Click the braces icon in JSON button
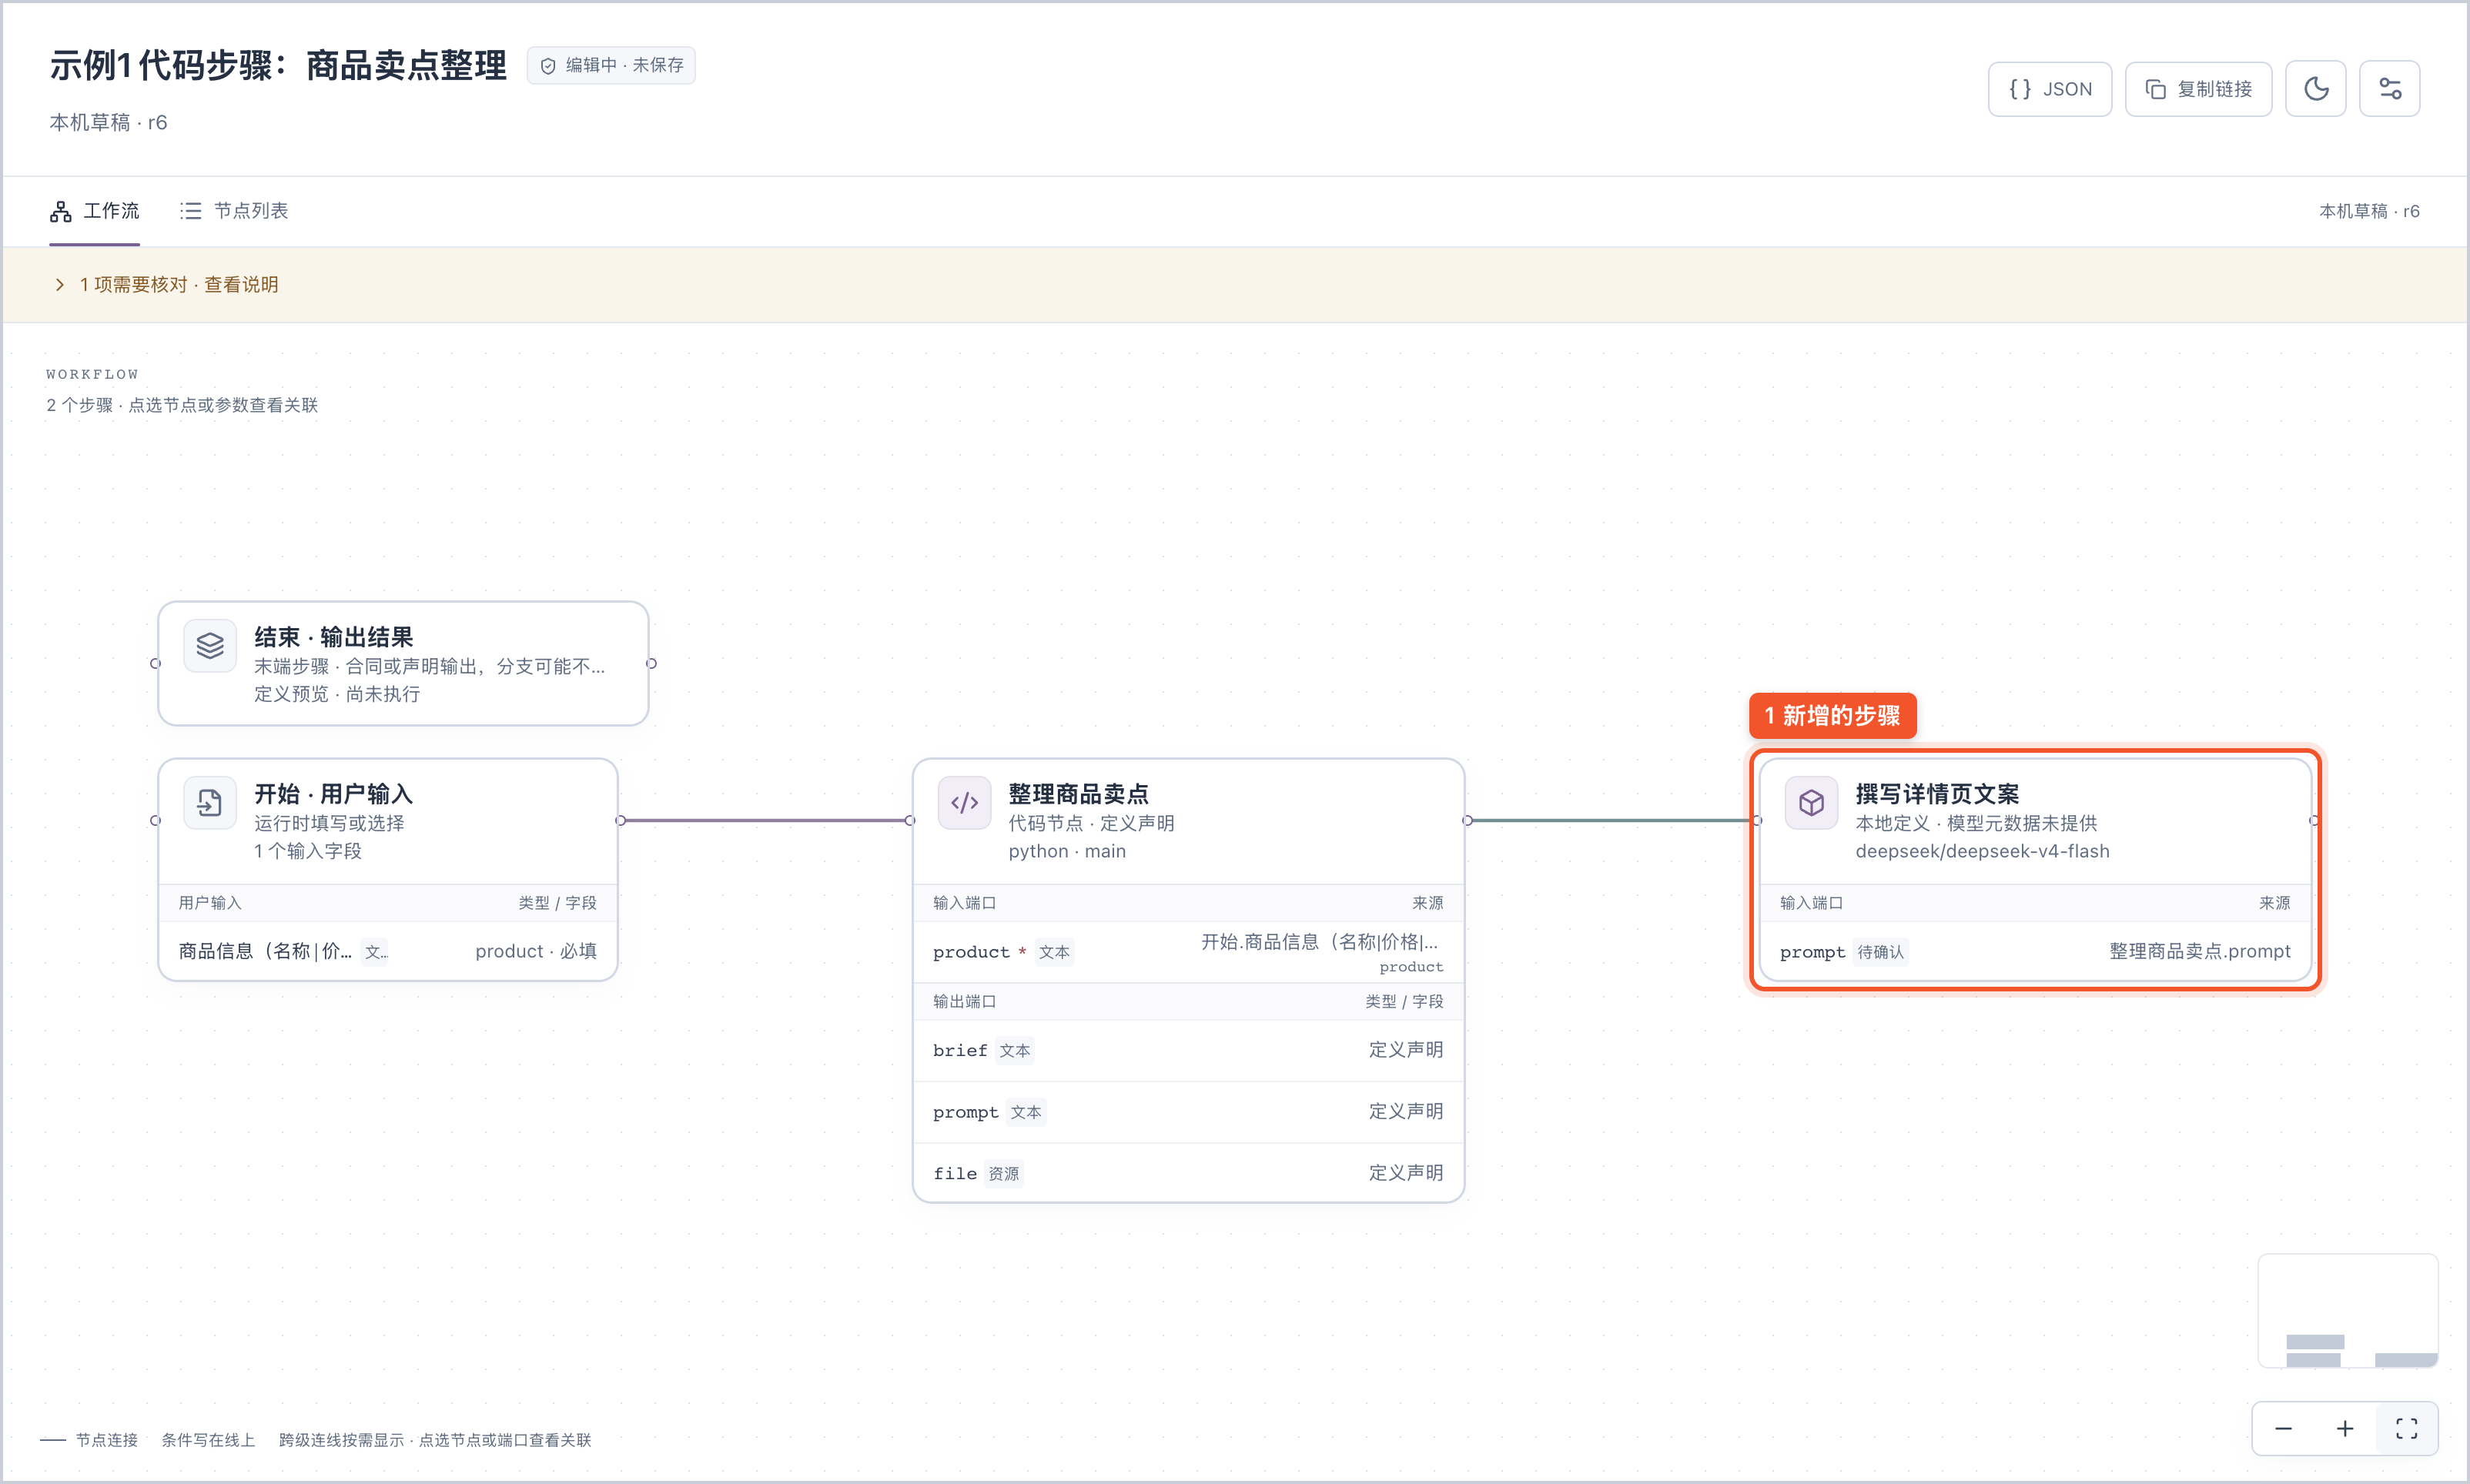This screenshot has height=1484, width=2470. tap(2020, 89)
